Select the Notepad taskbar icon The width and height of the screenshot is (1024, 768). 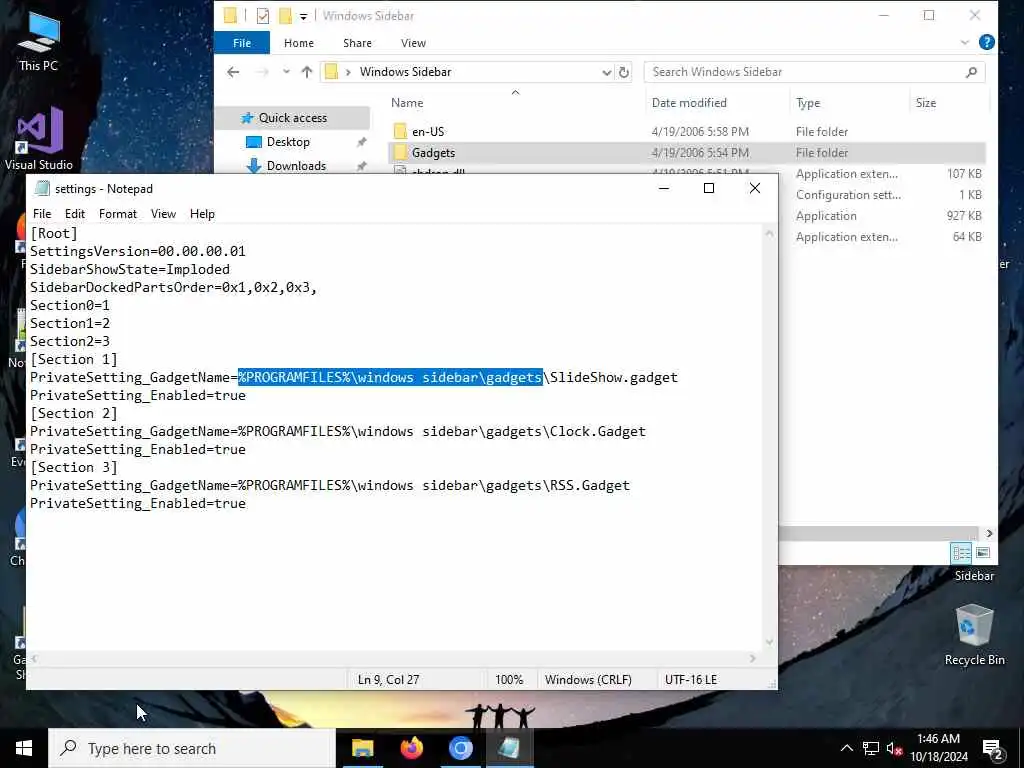[509, 748]
